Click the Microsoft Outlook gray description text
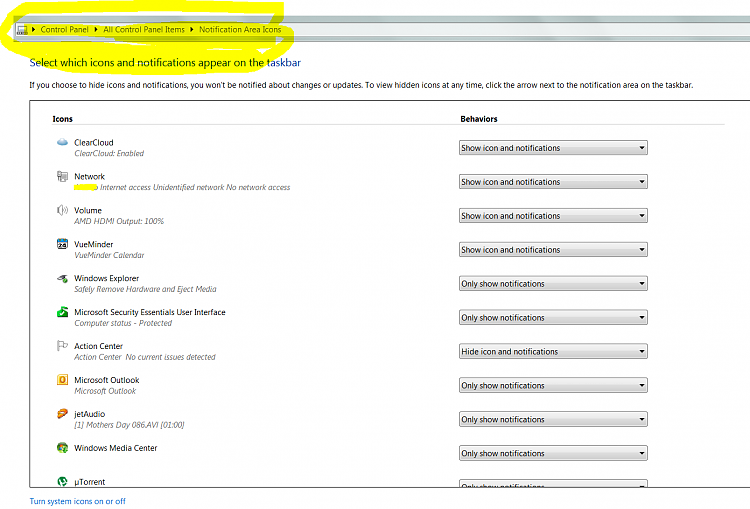750x509 pixels. click(x=105, y=391)
